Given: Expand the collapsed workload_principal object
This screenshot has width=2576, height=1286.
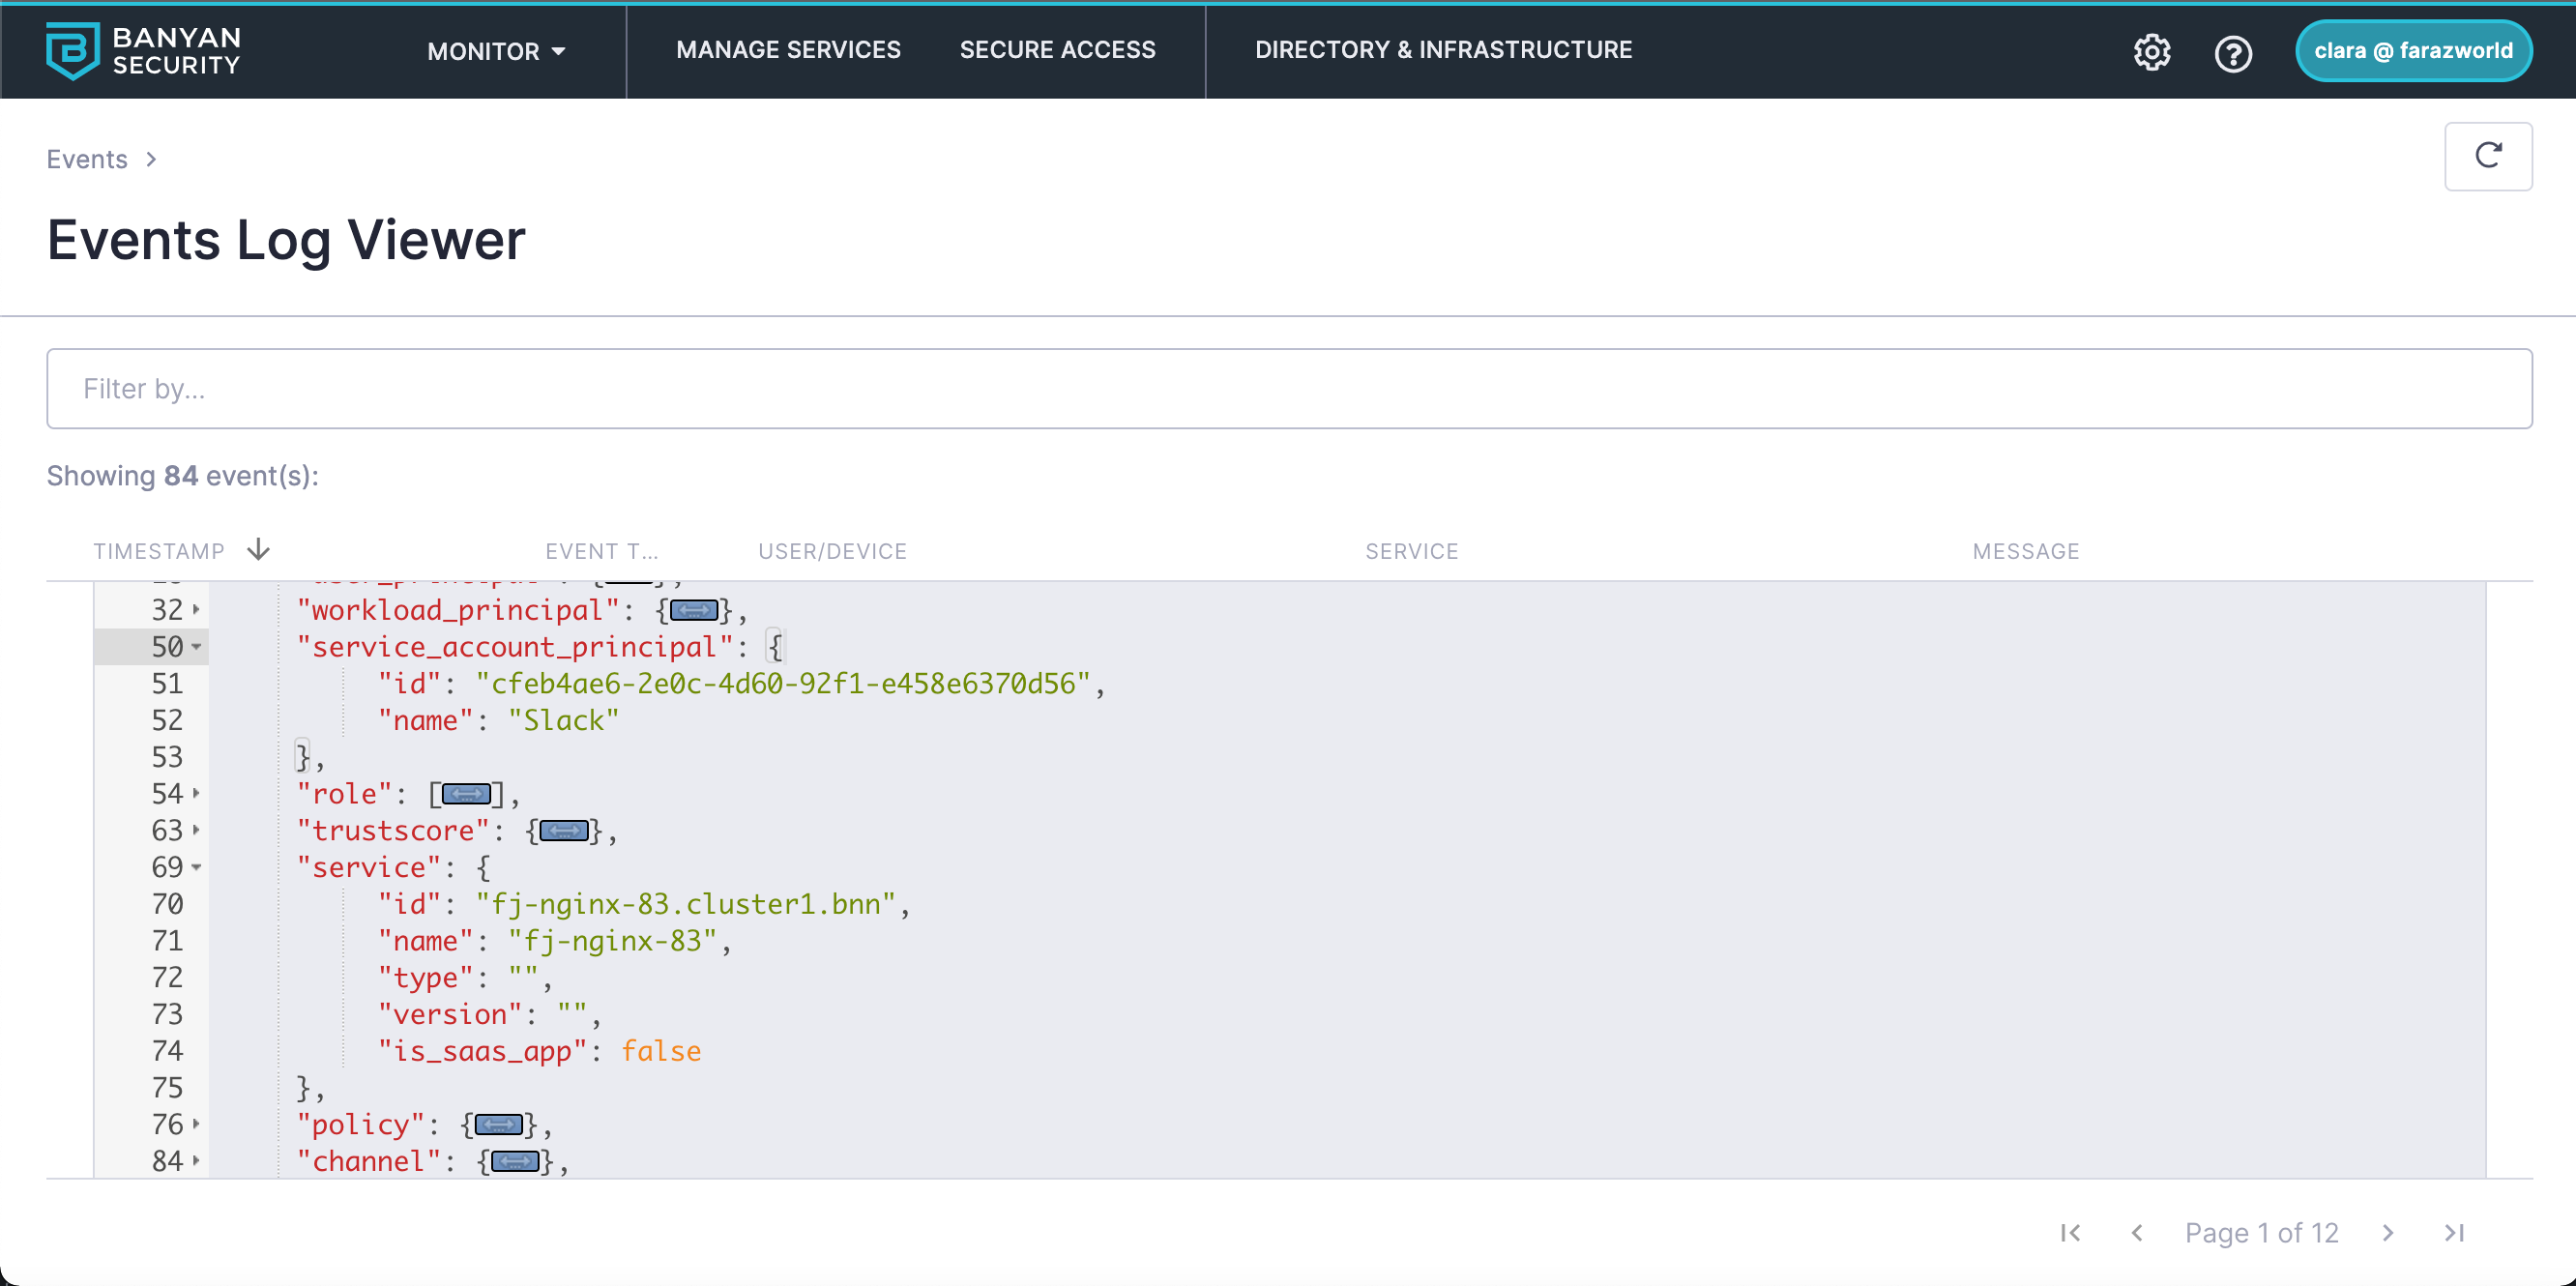Looking at the screenshot, I should (x=693, y=610).
